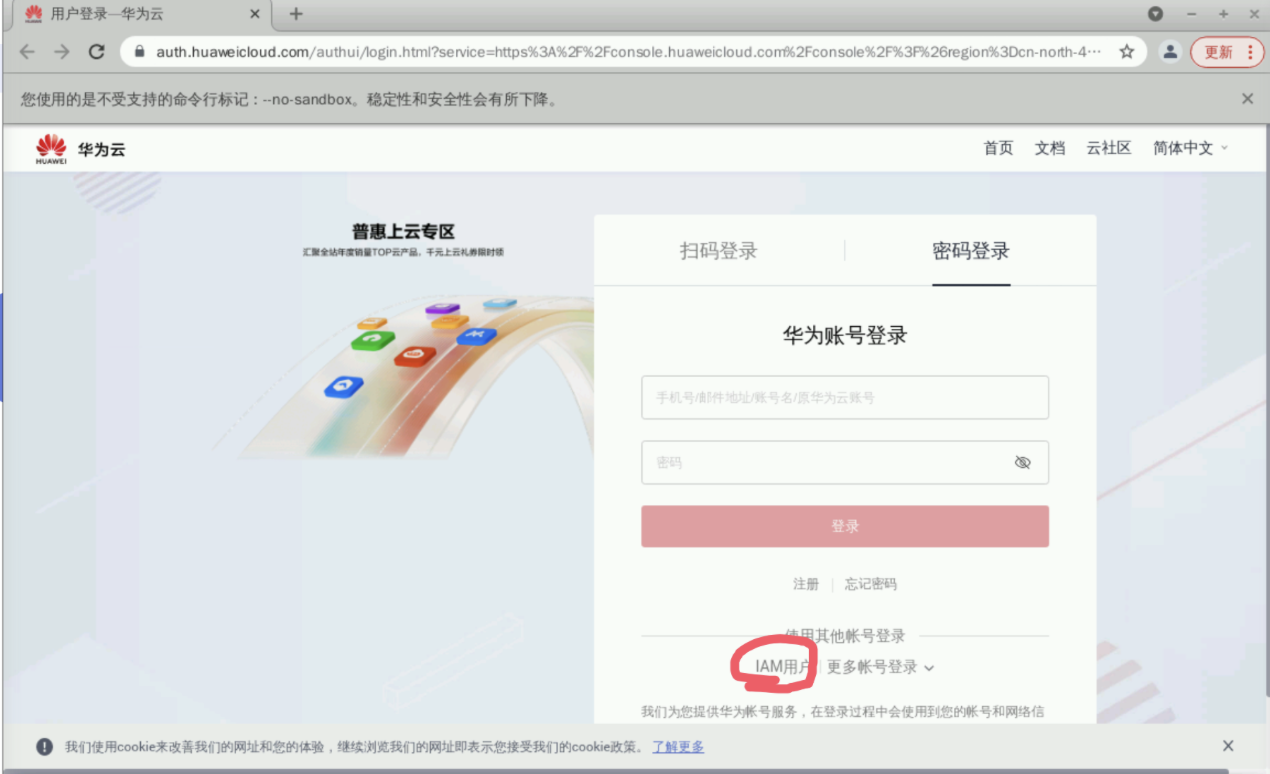This screenshot has width=1270, height=774.
Task: Open the tab search dropdown icon
Action: [x=1155, y=14]
